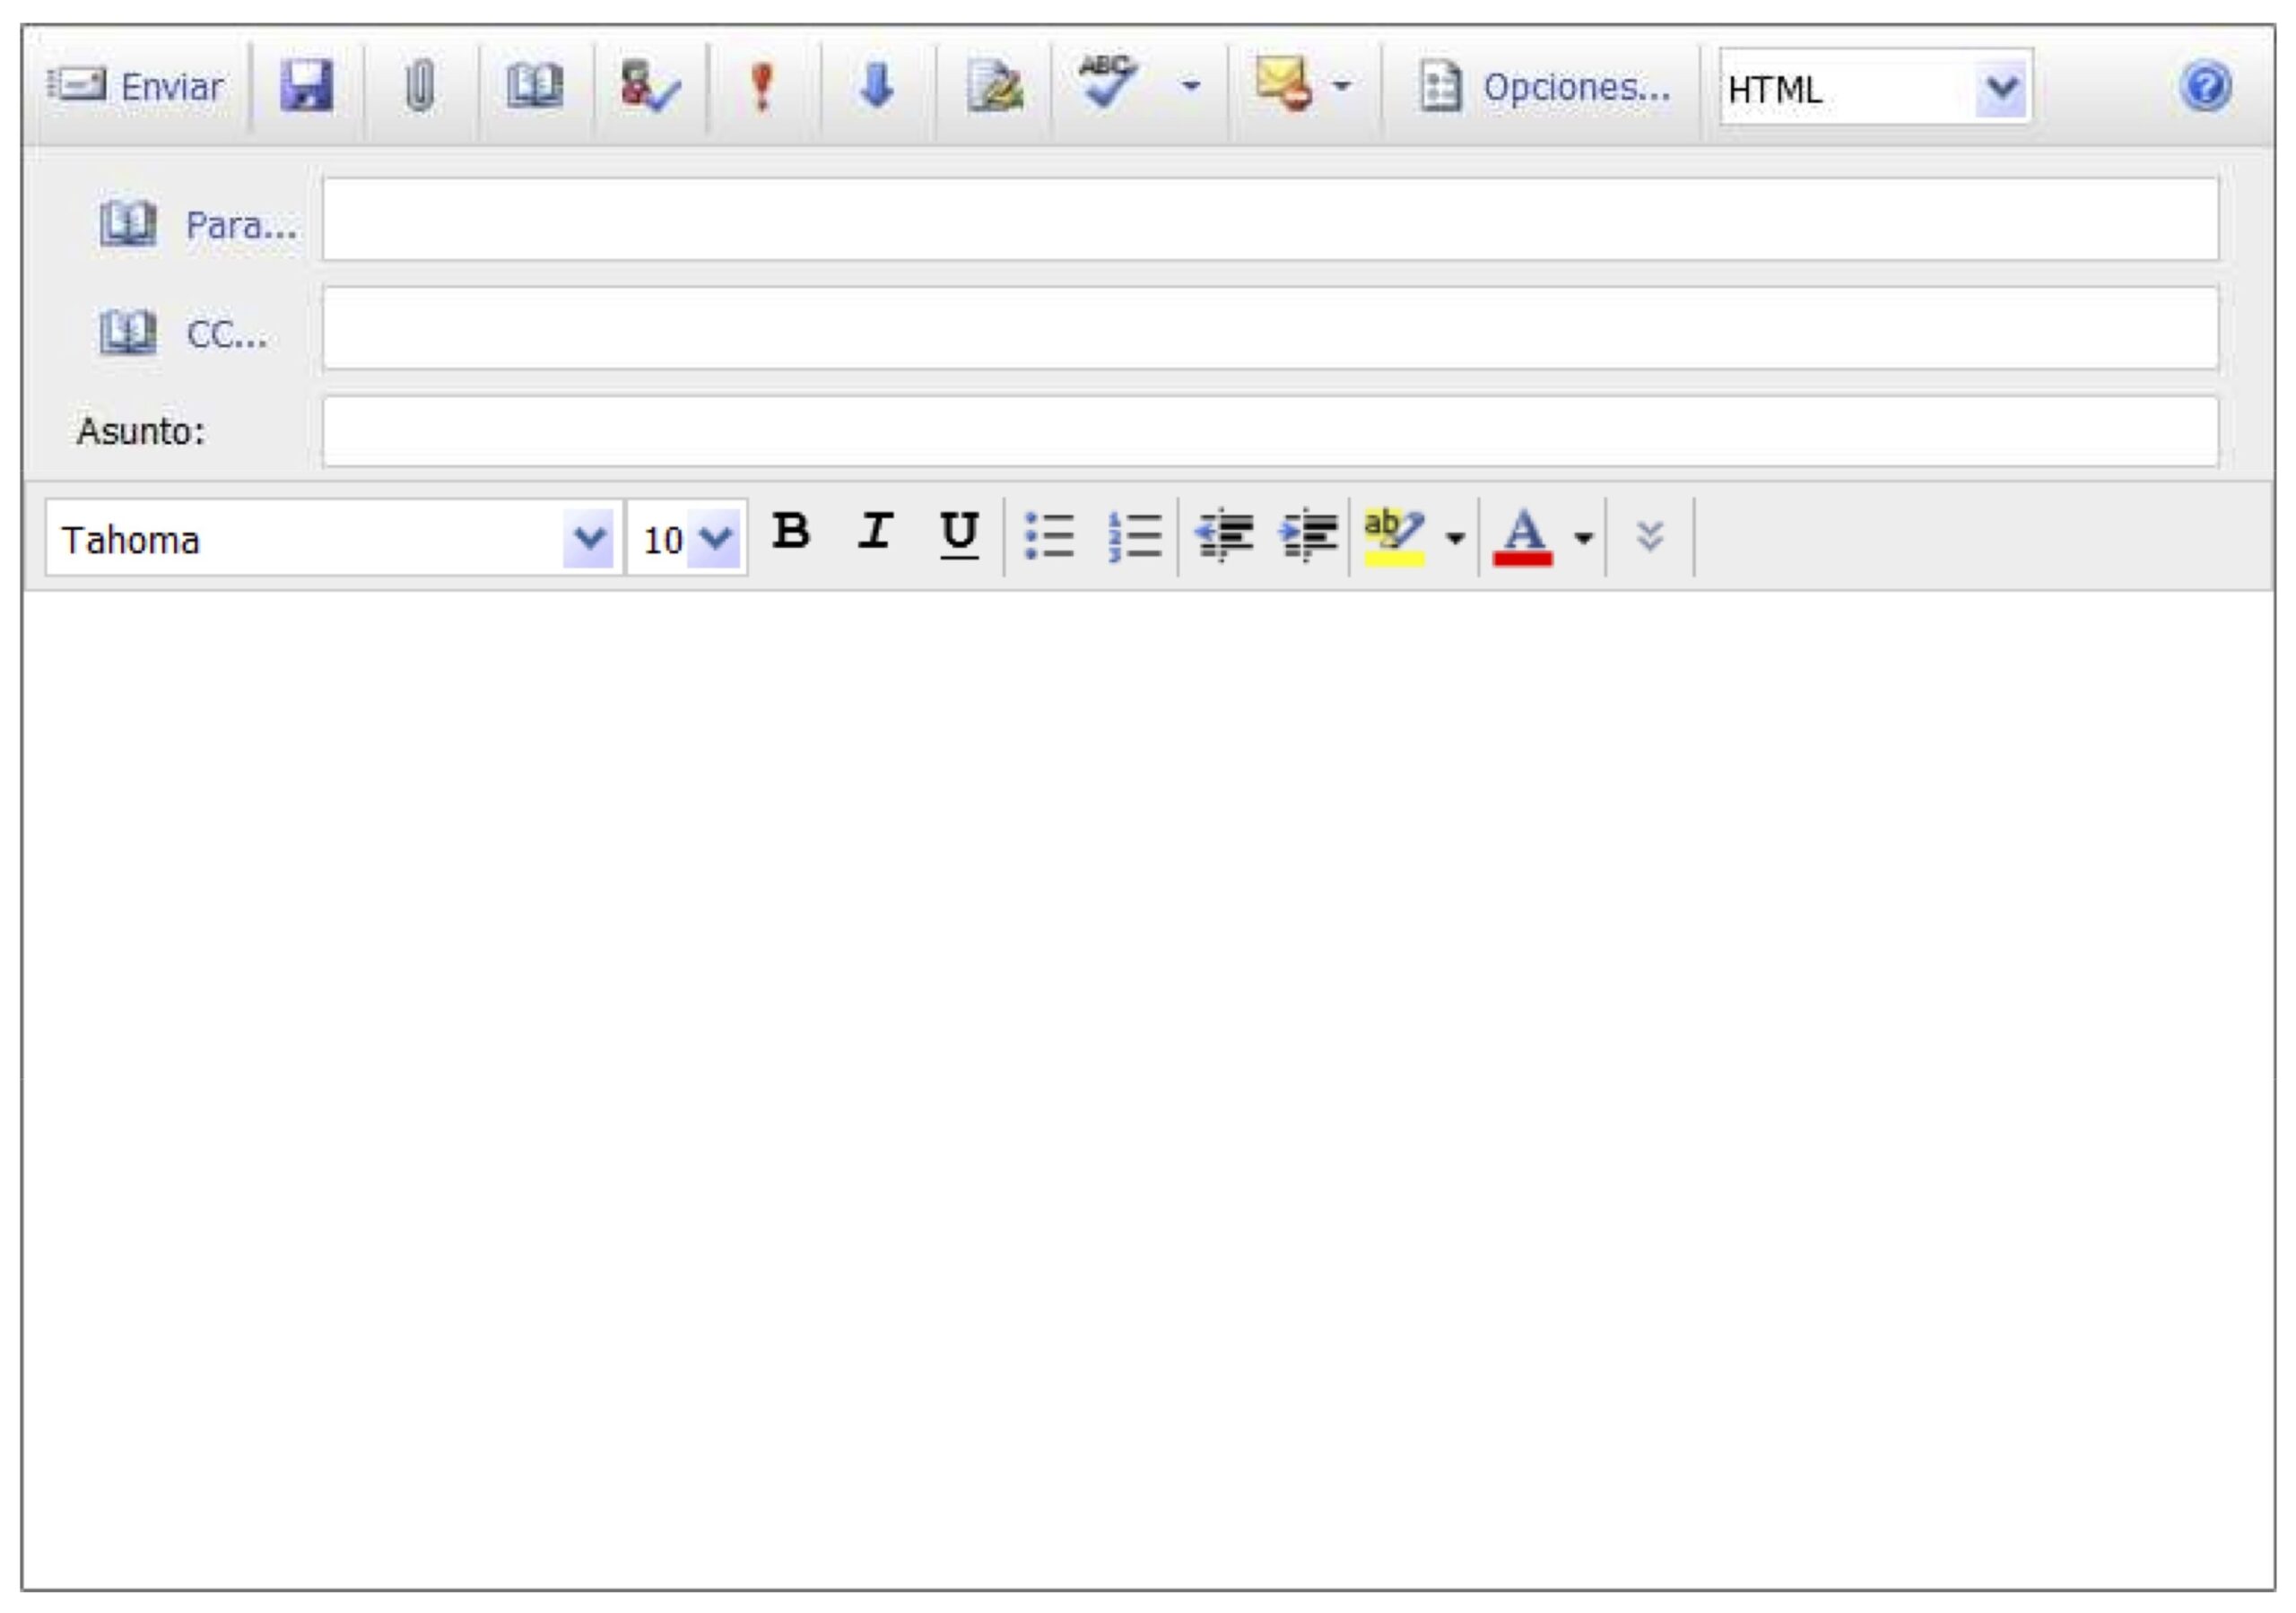Expand the font size 10 dropdown
This screenshot has width=2296, height=1613.
pos(714,539)
